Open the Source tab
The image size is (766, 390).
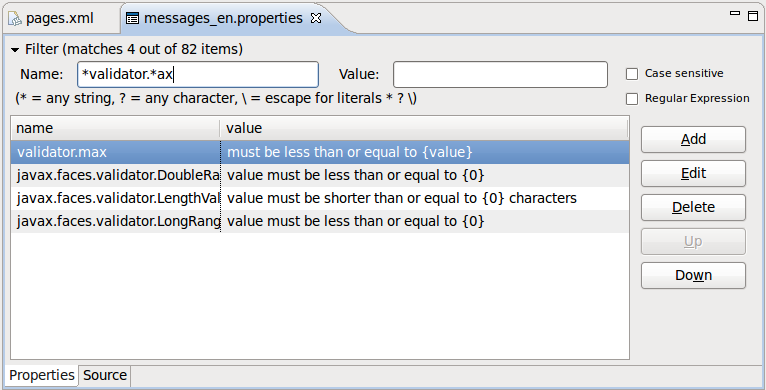point(105,375)
